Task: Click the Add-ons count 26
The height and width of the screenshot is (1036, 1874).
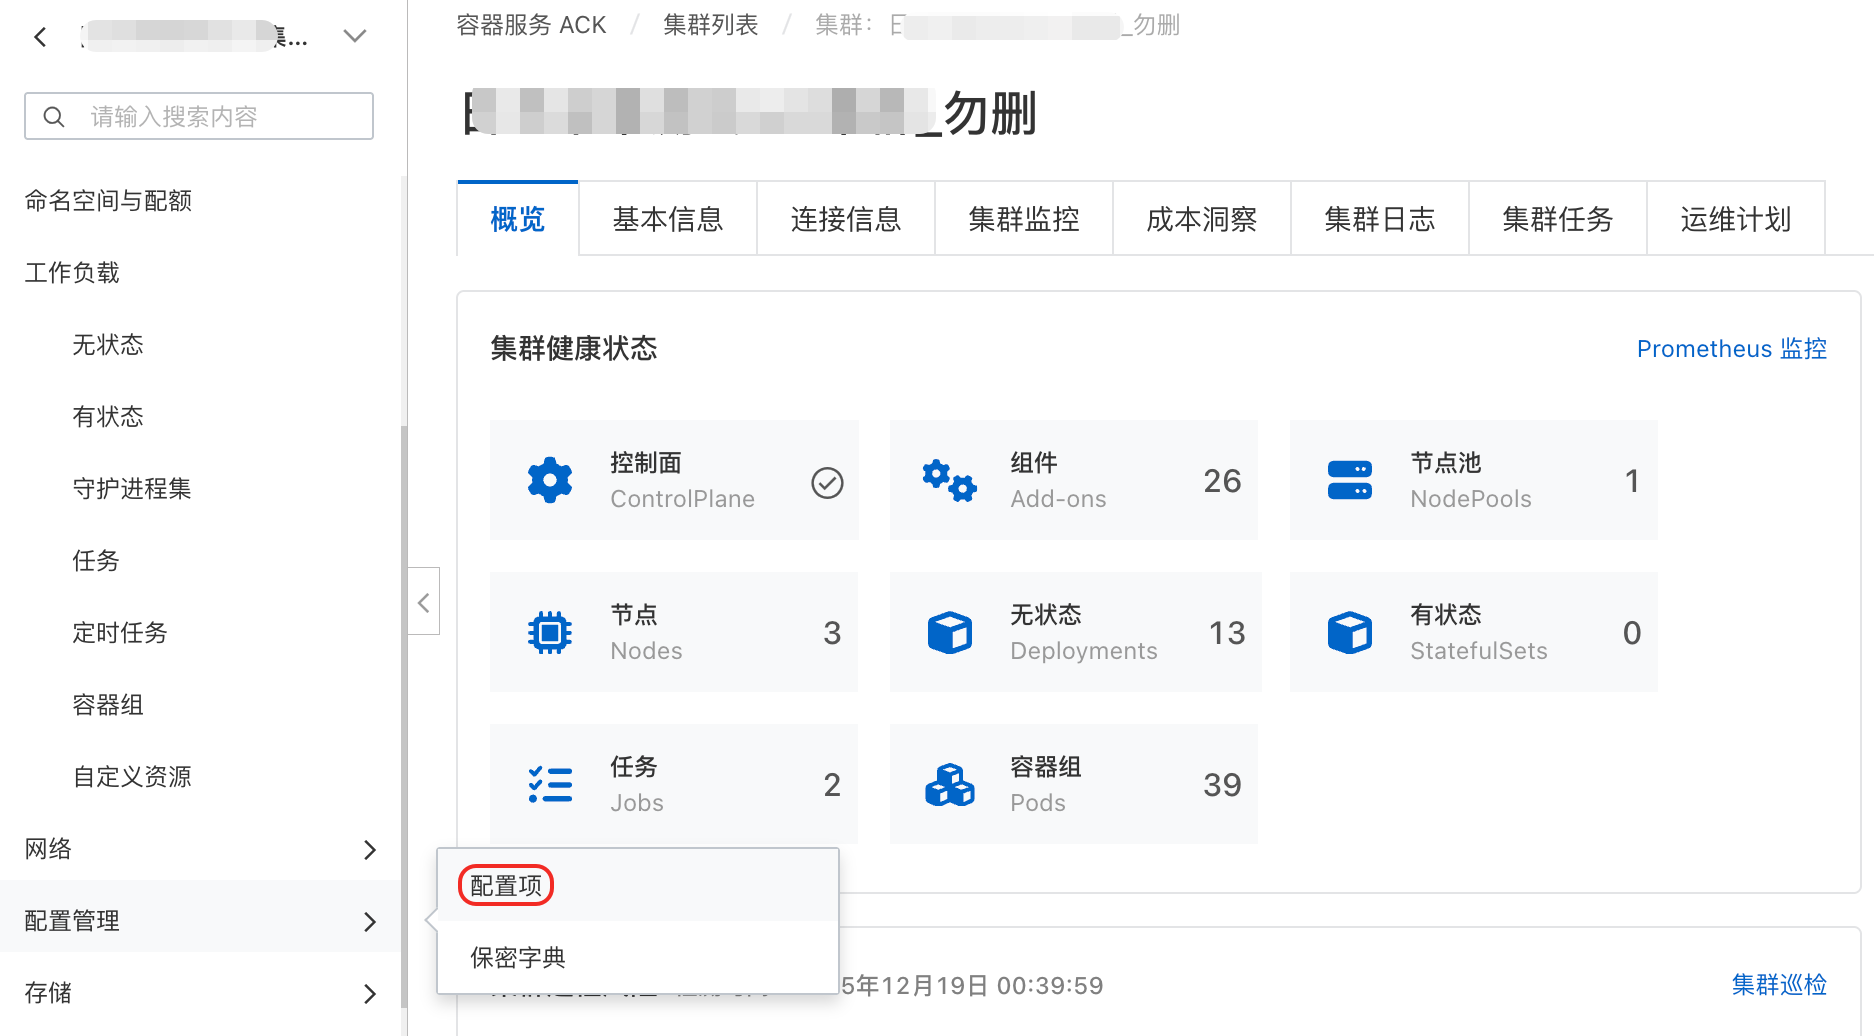Action: [x=1222, y=481]
